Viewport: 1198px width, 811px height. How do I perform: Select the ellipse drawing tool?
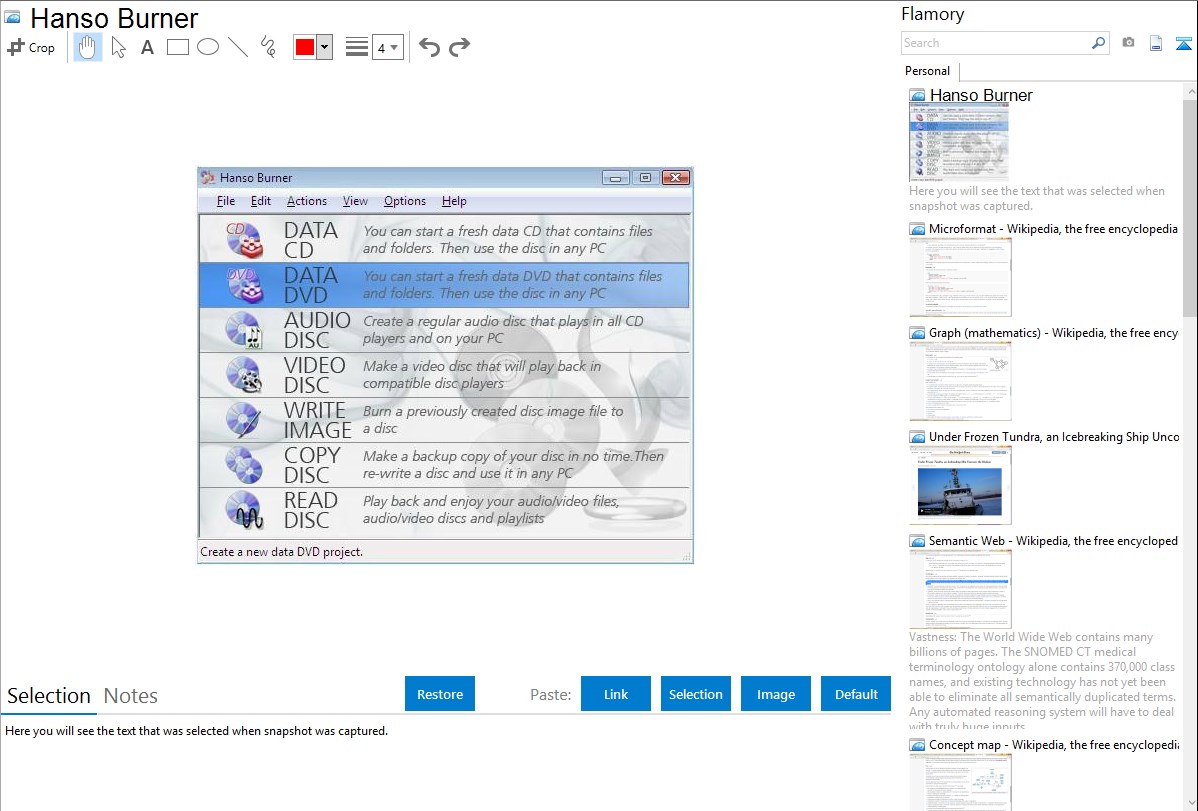coord(208,47)
